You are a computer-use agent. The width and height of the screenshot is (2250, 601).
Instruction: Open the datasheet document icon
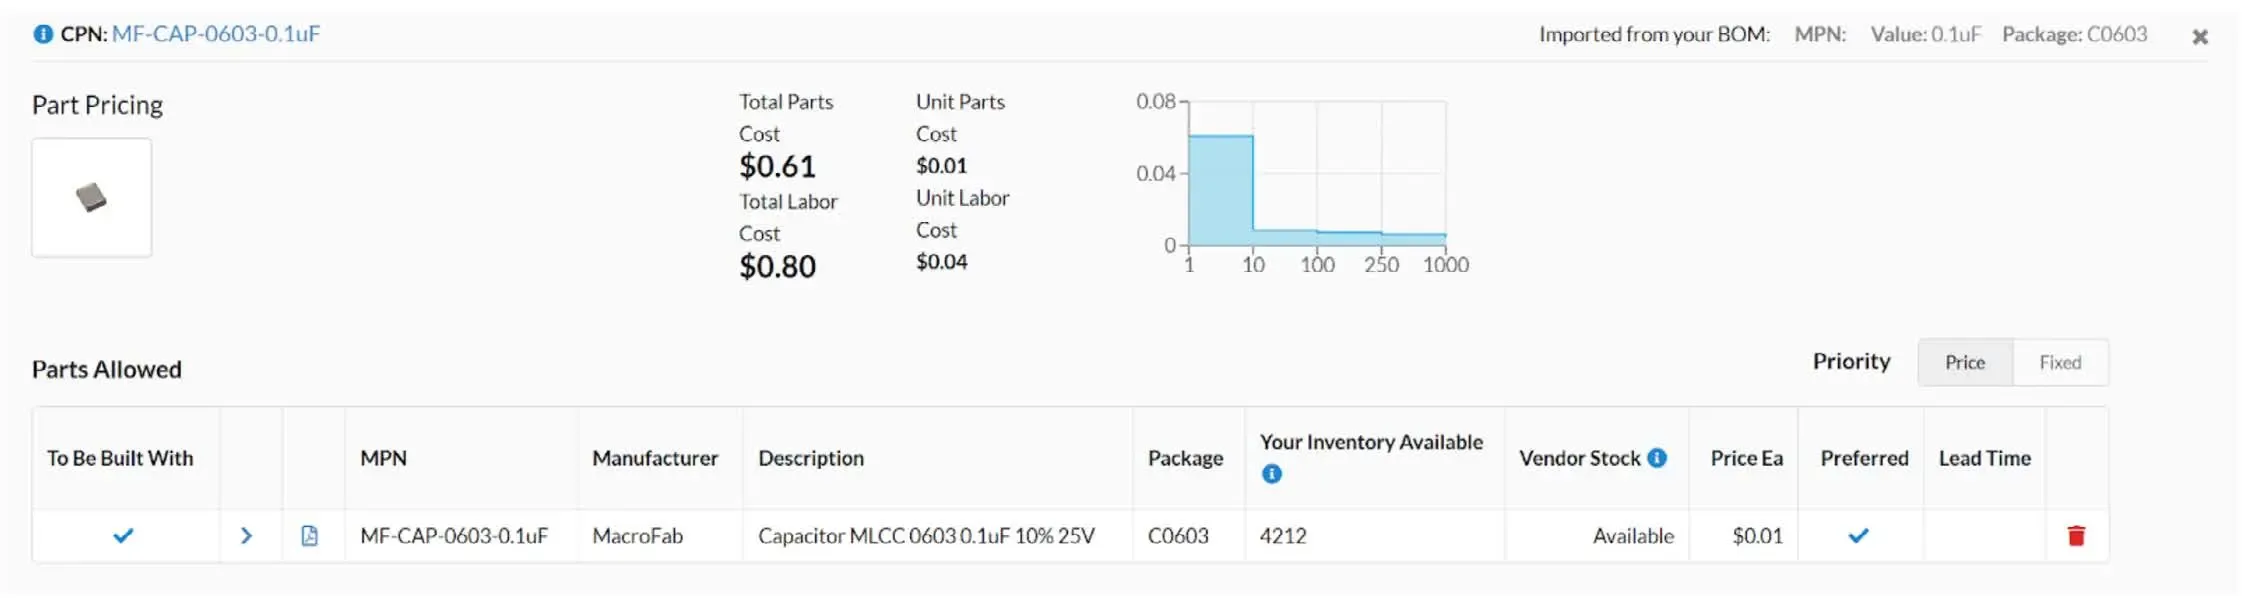pos(310,536)
